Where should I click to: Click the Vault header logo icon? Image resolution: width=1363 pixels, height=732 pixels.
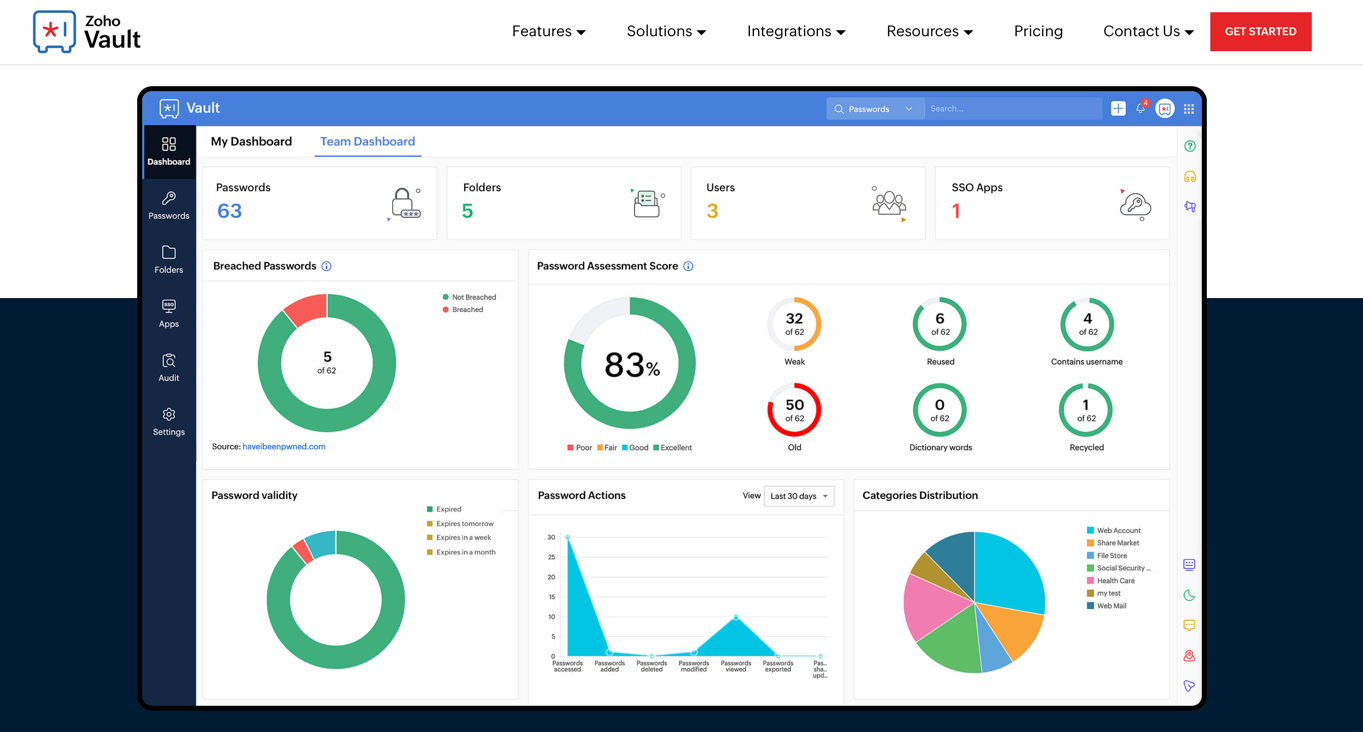pos(169,108)
